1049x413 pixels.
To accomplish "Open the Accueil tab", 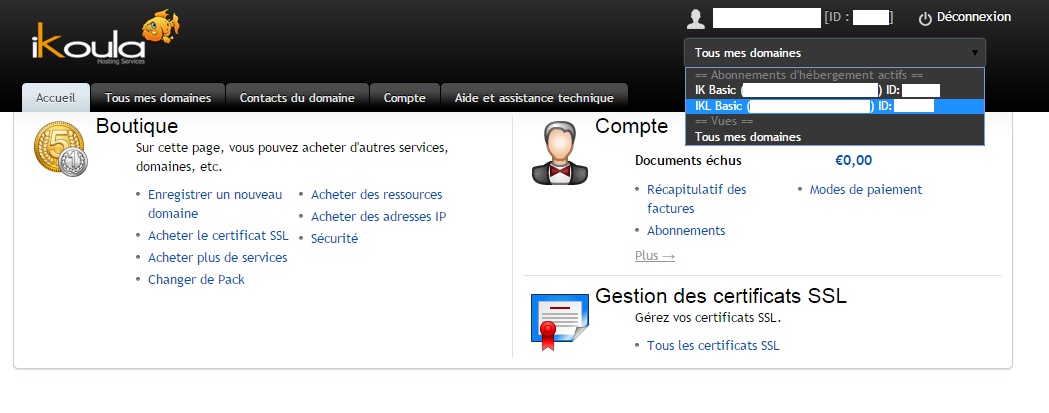I will pos(56,98).
